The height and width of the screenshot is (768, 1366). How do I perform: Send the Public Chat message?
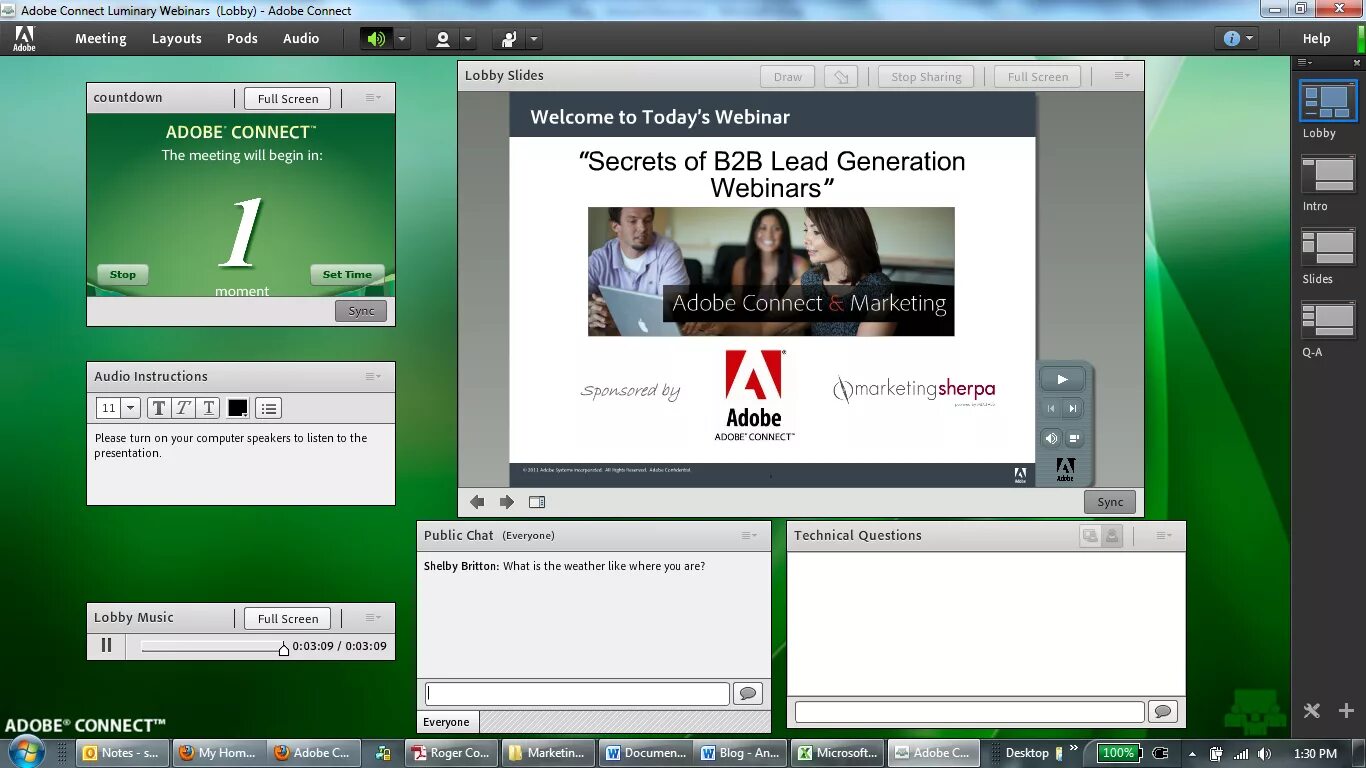pos(748,693)
